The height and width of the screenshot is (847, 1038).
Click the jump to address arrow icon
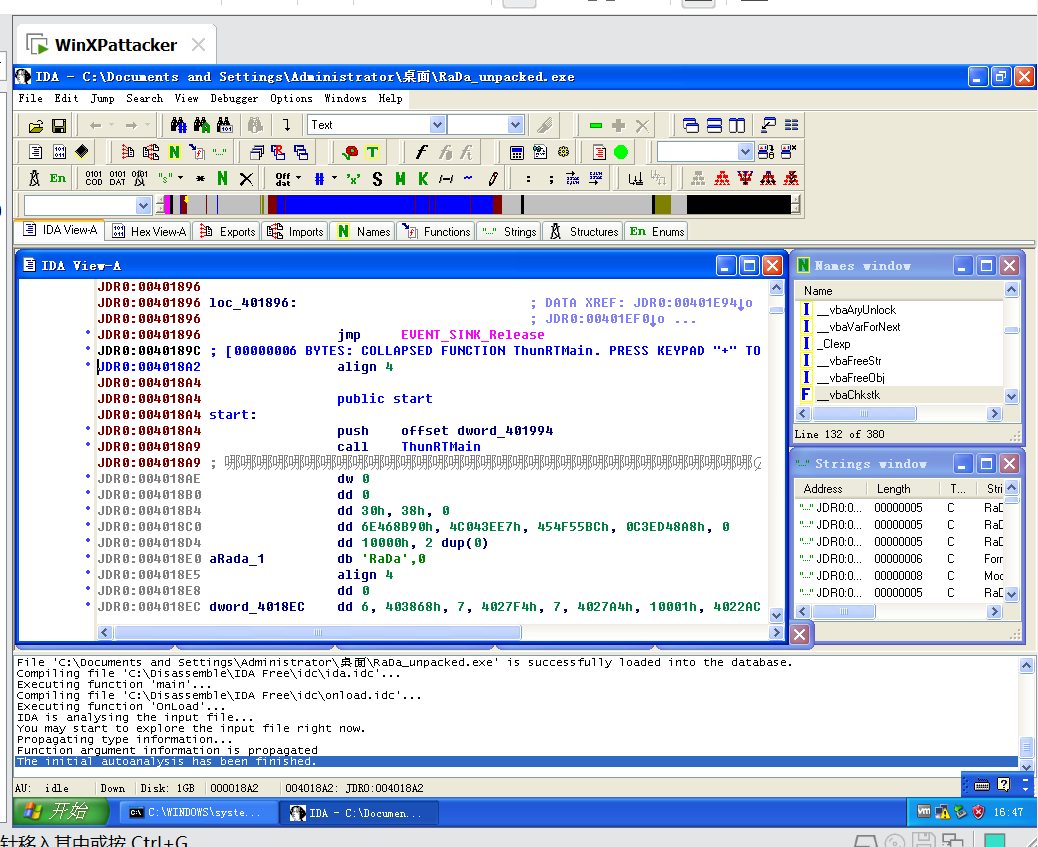click(287, 125)
